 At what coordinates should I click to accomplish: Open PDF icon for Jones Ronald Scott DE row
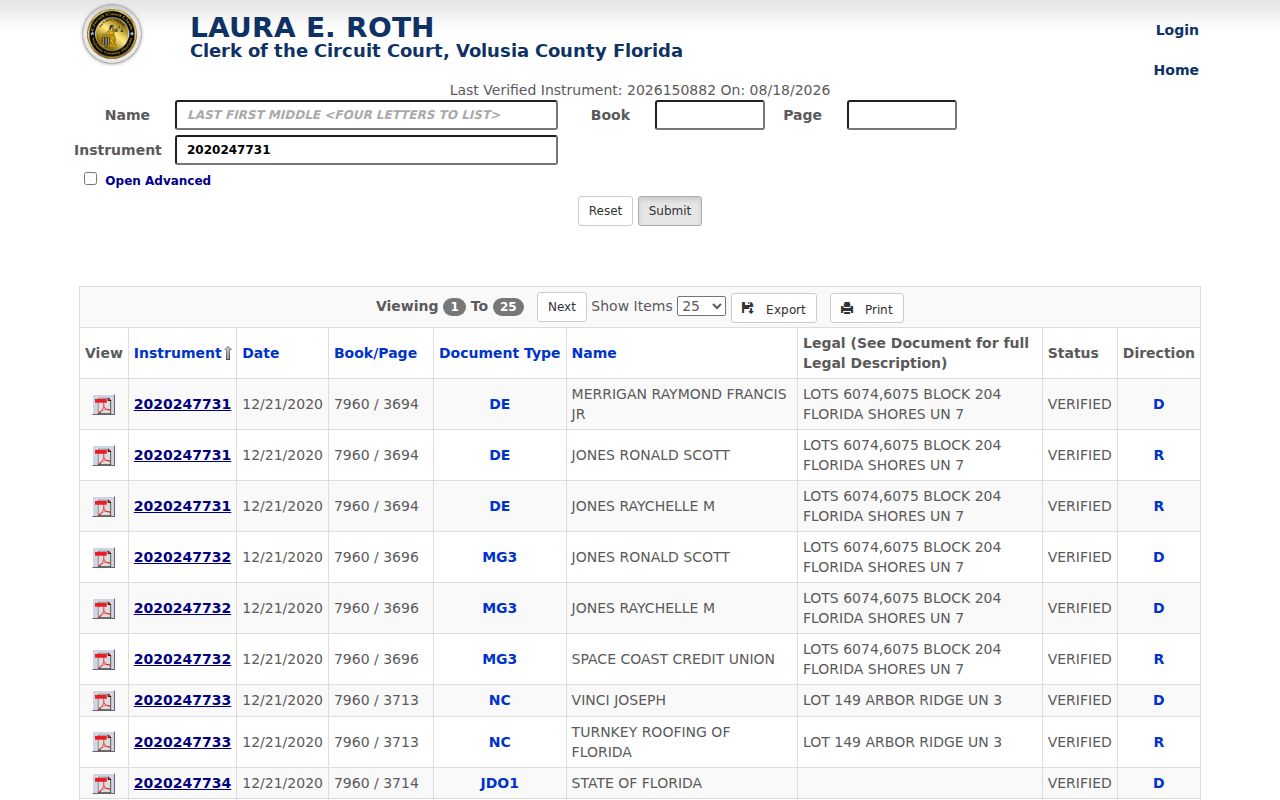104,456
